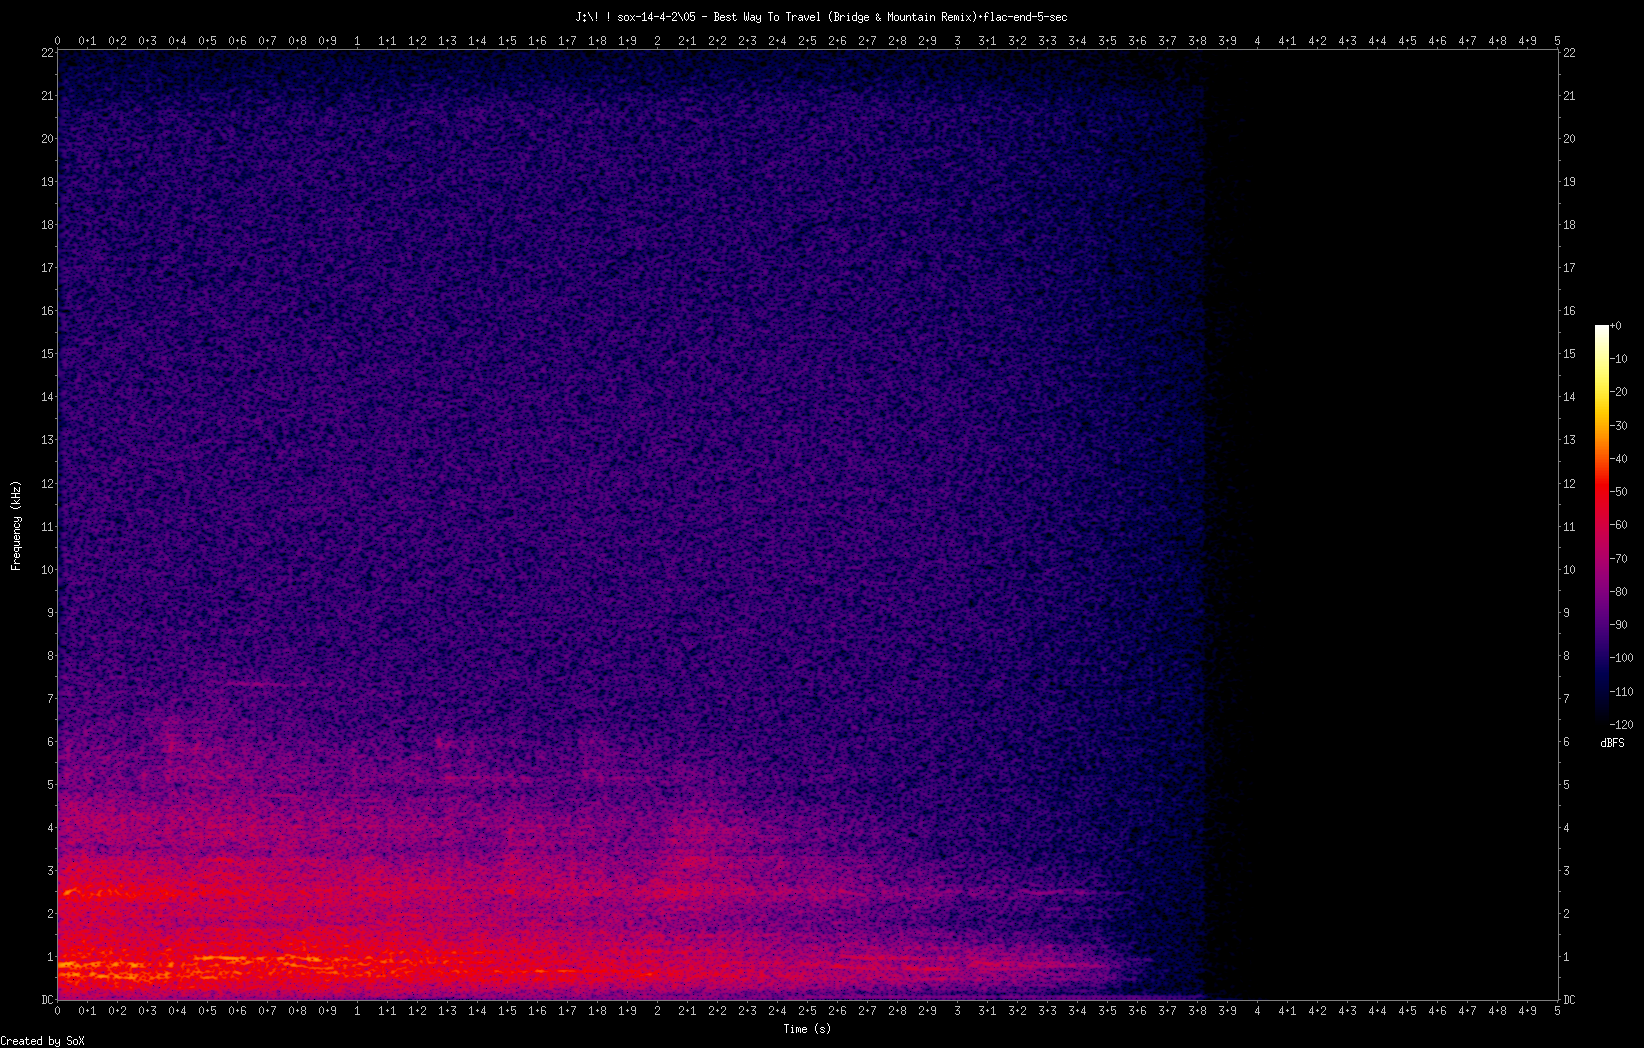This screenshot has width=1644, height=1048.
Task: Click '22' on the left frequency axis
Action: 47,53
